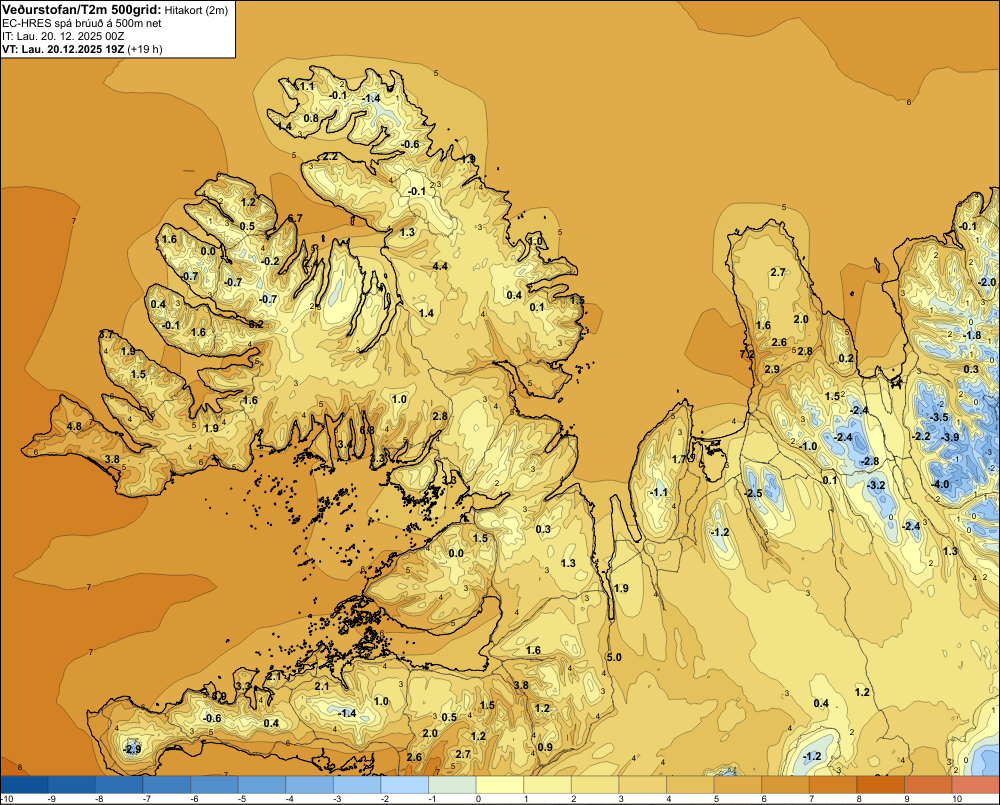
Task: Click the '0.8' temperature value in the north
Action: click(x=311, y=118)
